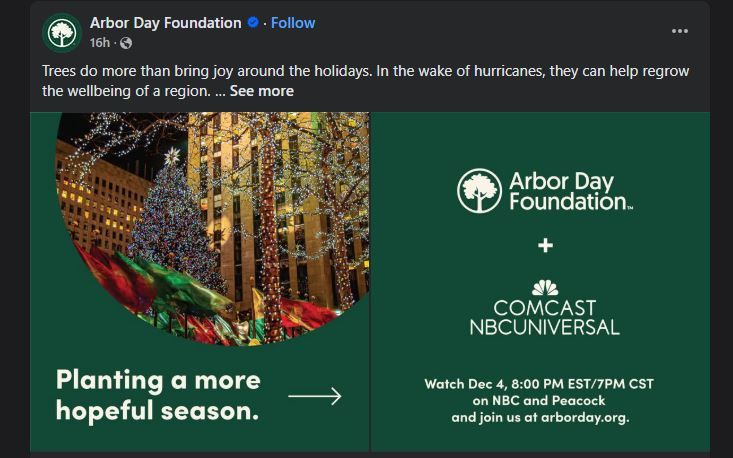Click the "Planting a more hopeful season." headline
Image resolution: width=733 pixels, height=458 pixels.
pos(158,395)
